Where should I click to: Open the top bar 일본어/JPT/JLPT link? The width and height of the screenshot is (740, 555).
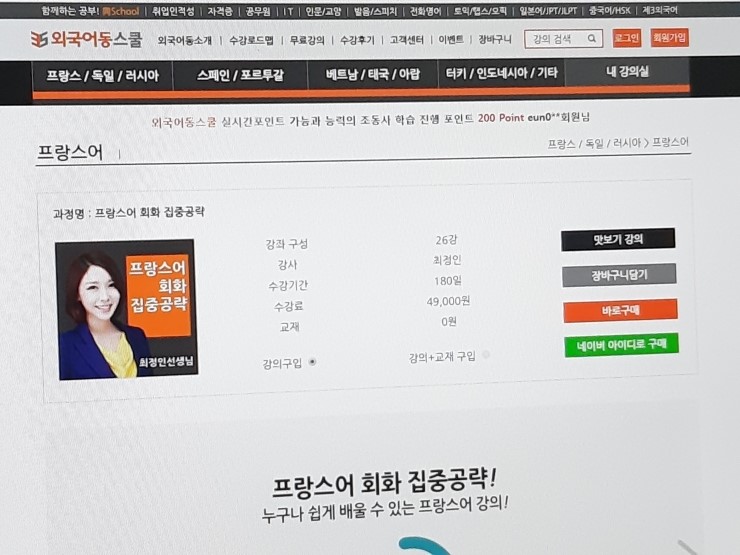coord(548,10)
